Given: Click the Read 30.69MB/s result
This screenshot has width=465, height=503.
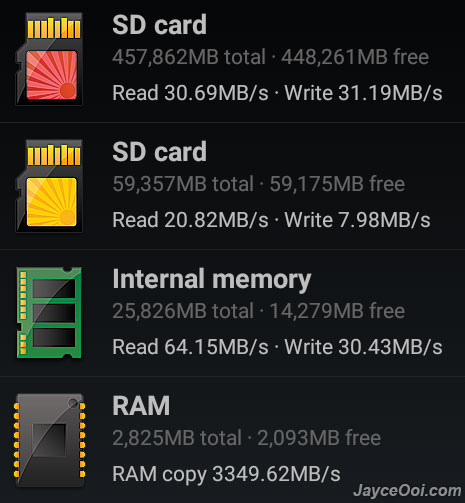Looking at the screenshot, I should coord(190,93).
